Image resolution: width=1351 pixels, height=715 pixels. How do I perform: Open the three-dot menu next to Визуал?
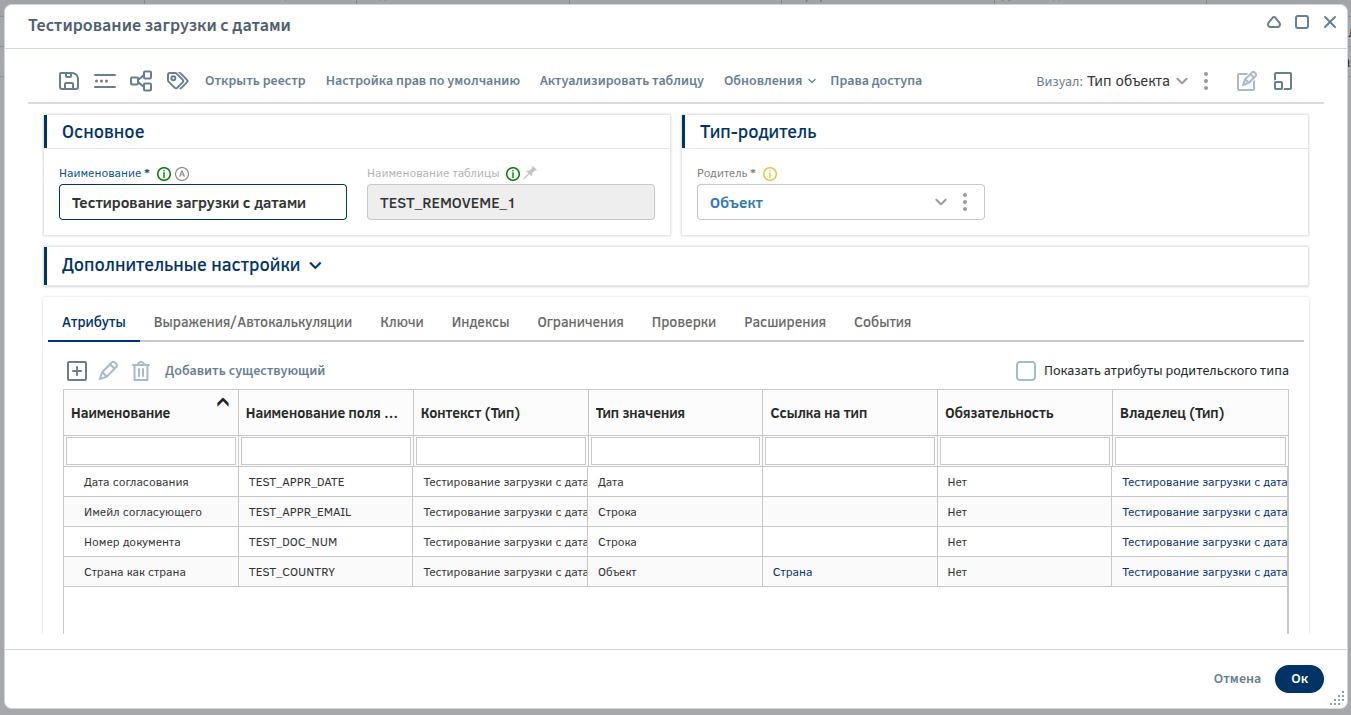[x=1206, y=81]
